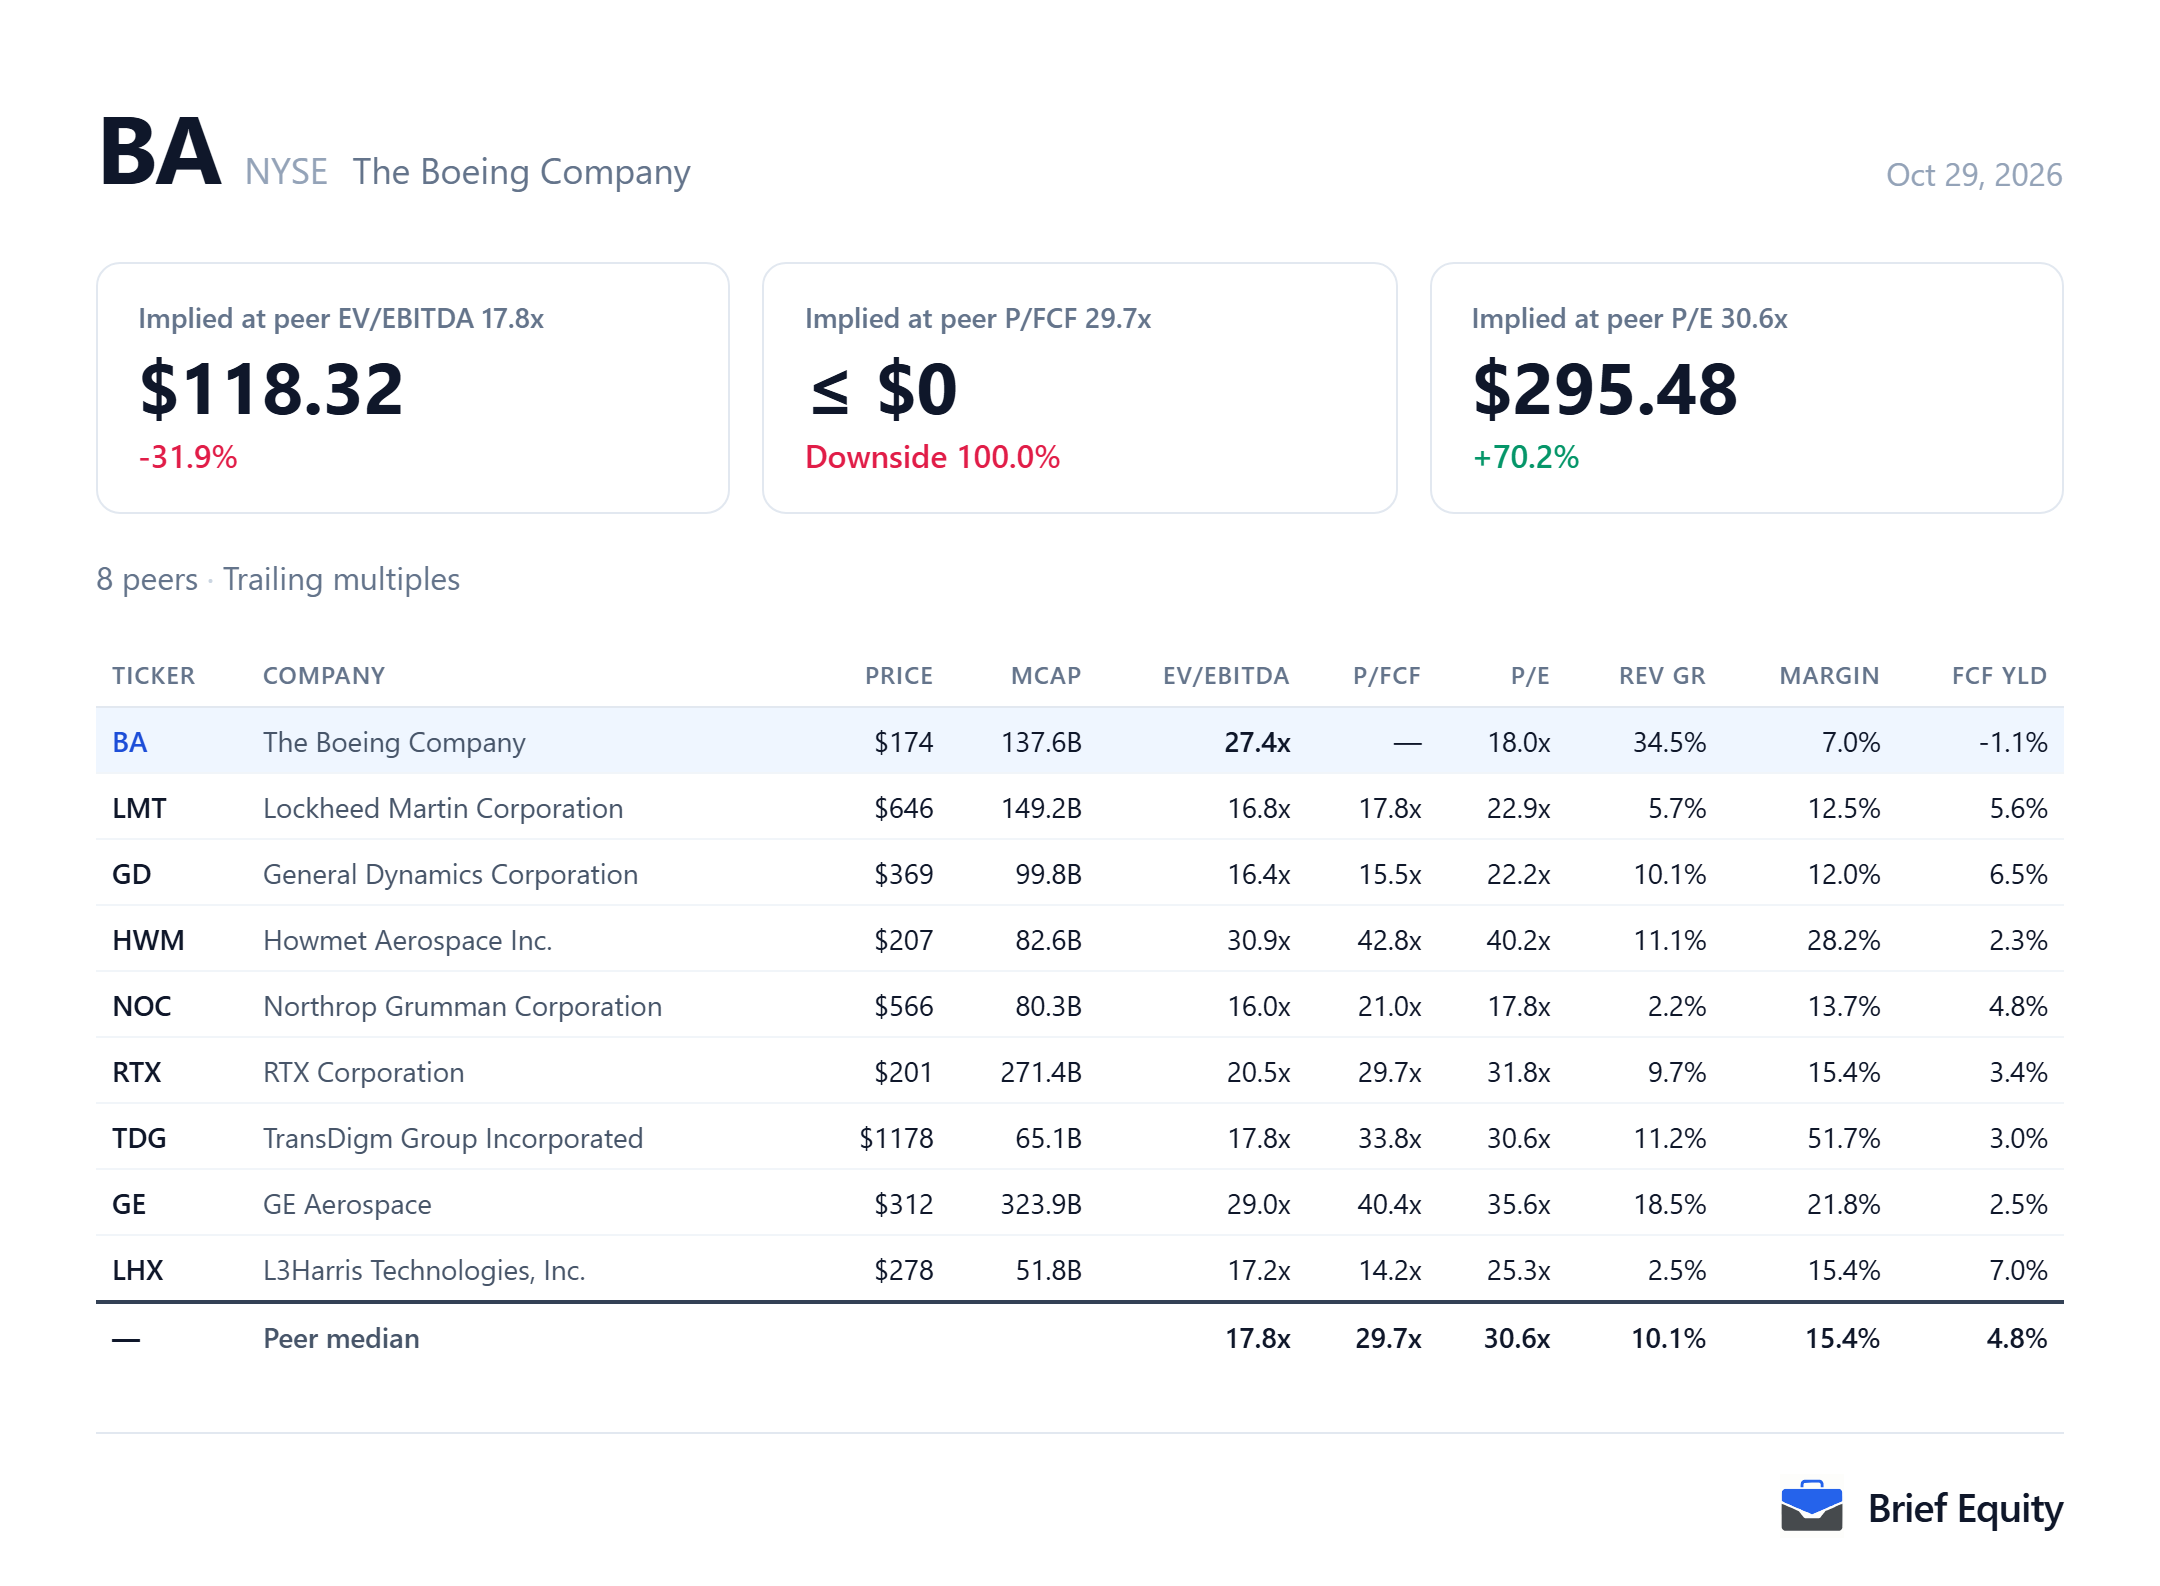Screen dimensions: 2160x1586
Task: Click the Oct 29, 2026 date
Action: click(x=1974, y=175)
